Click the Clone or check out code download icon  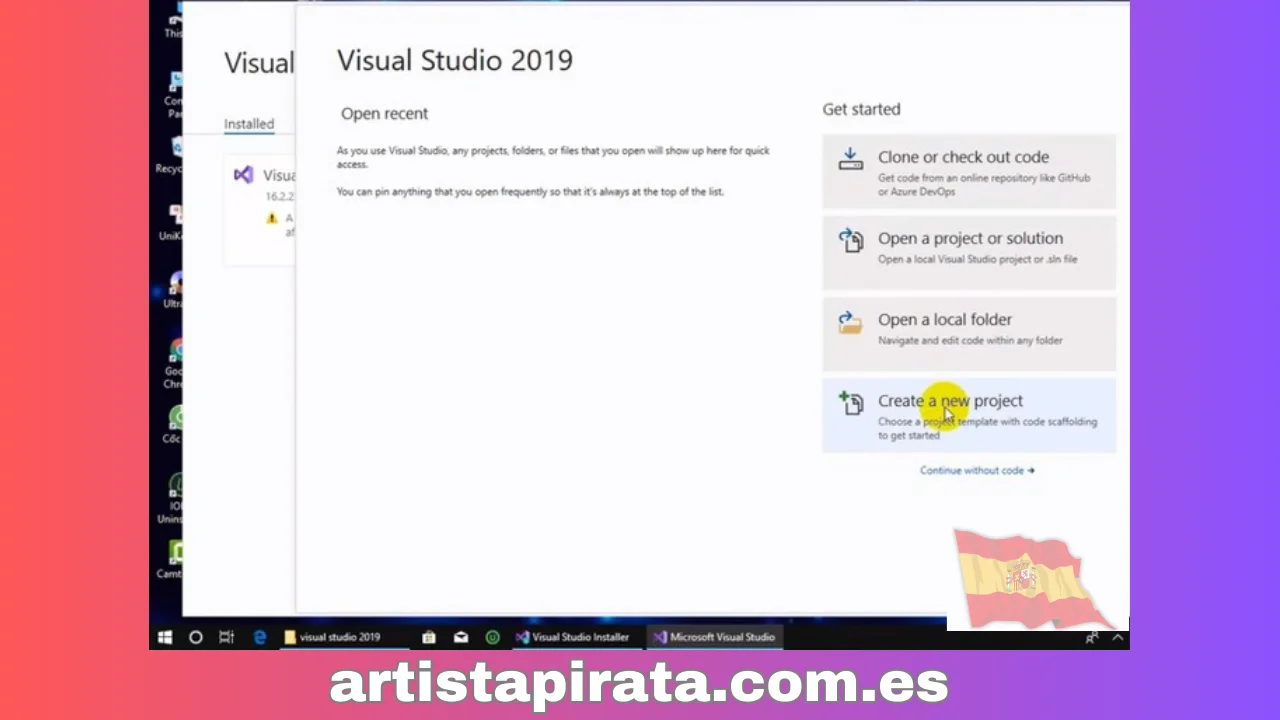coord(851,159)
